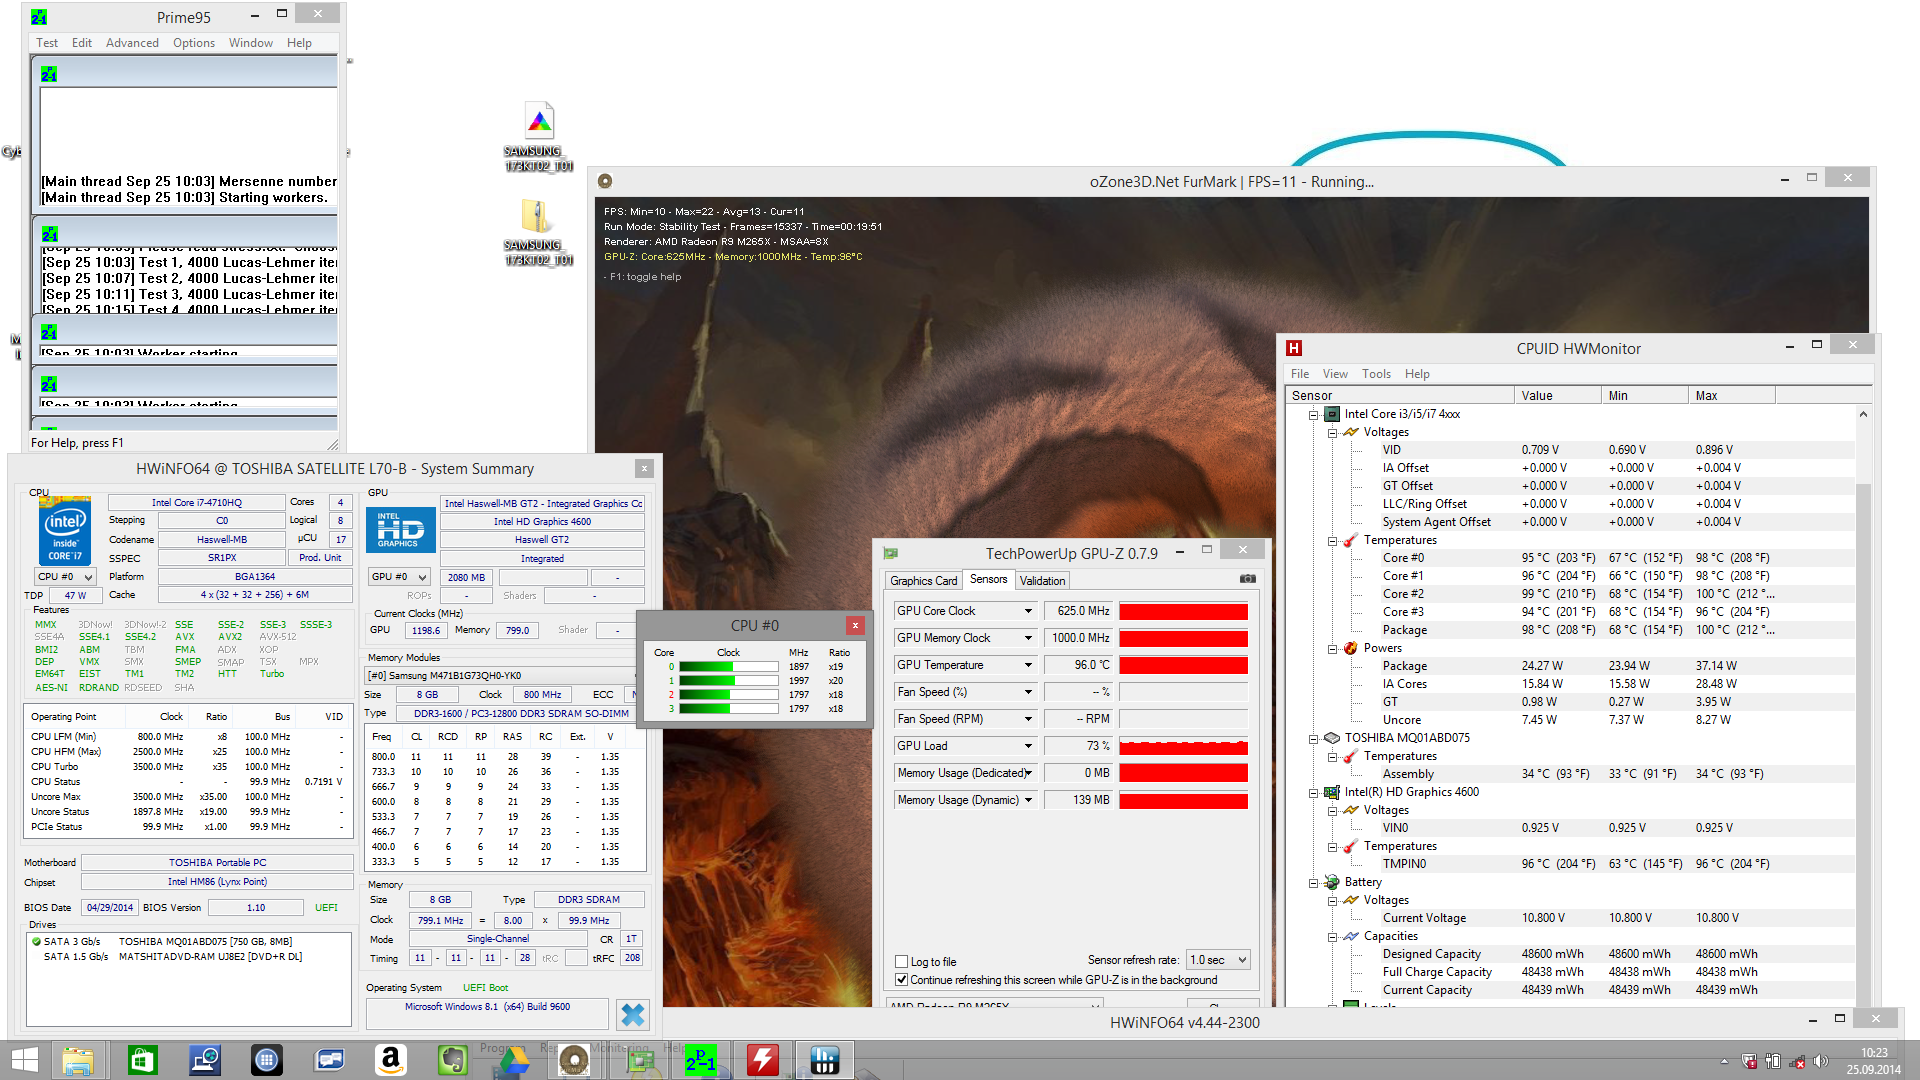Open Evernote from the taskbar
The width and height of the screenshot is (1920, 1080).
453,1060
